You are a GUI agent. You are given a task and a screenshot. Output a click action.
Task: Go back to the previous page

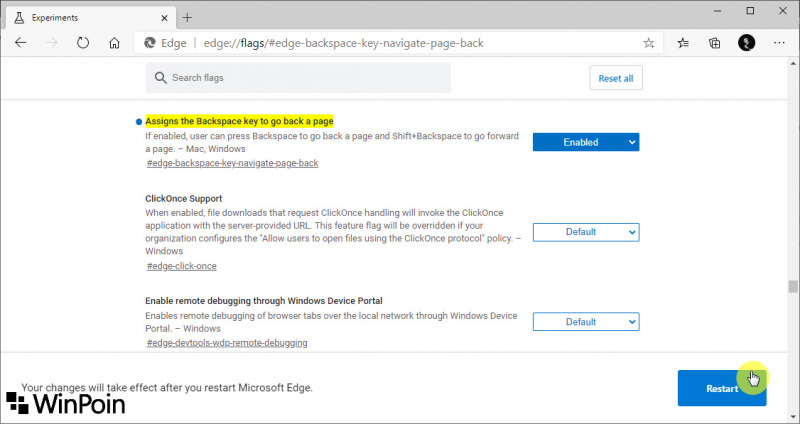point(20,43)
